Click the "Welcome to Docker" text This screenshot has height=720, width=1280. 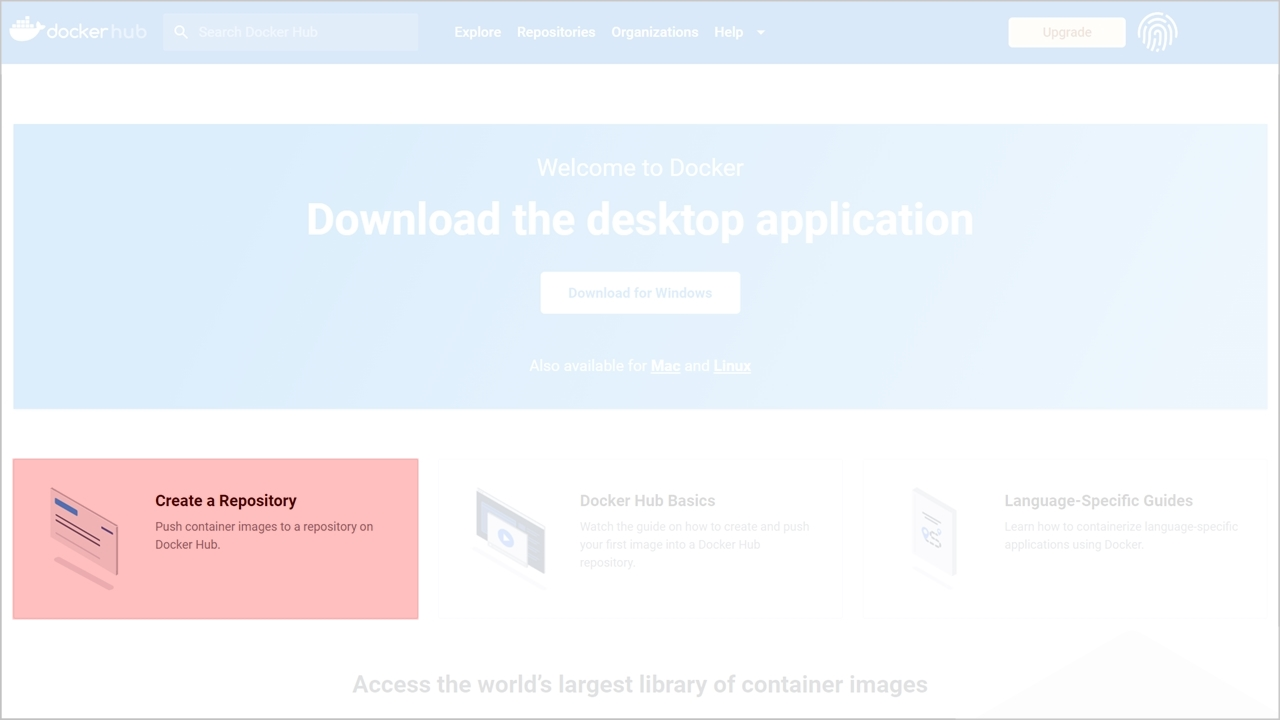tap(640, 168)
